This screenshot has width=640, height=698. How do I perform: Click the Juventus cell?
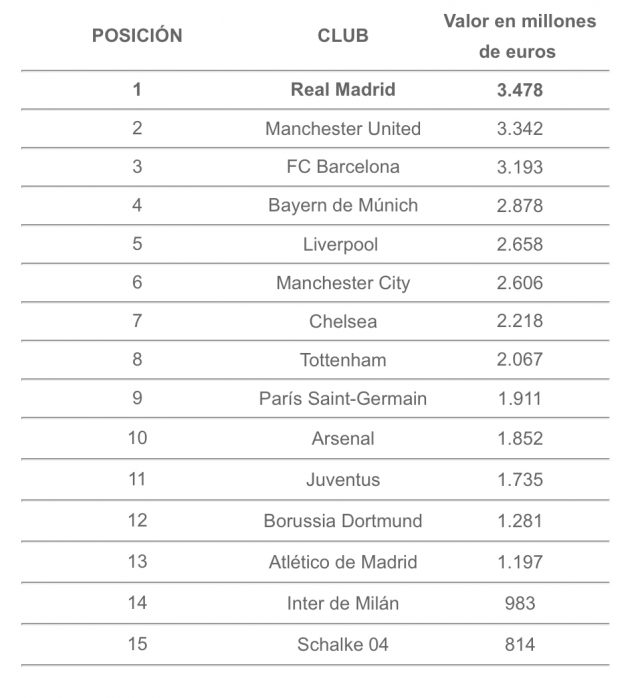343,480
